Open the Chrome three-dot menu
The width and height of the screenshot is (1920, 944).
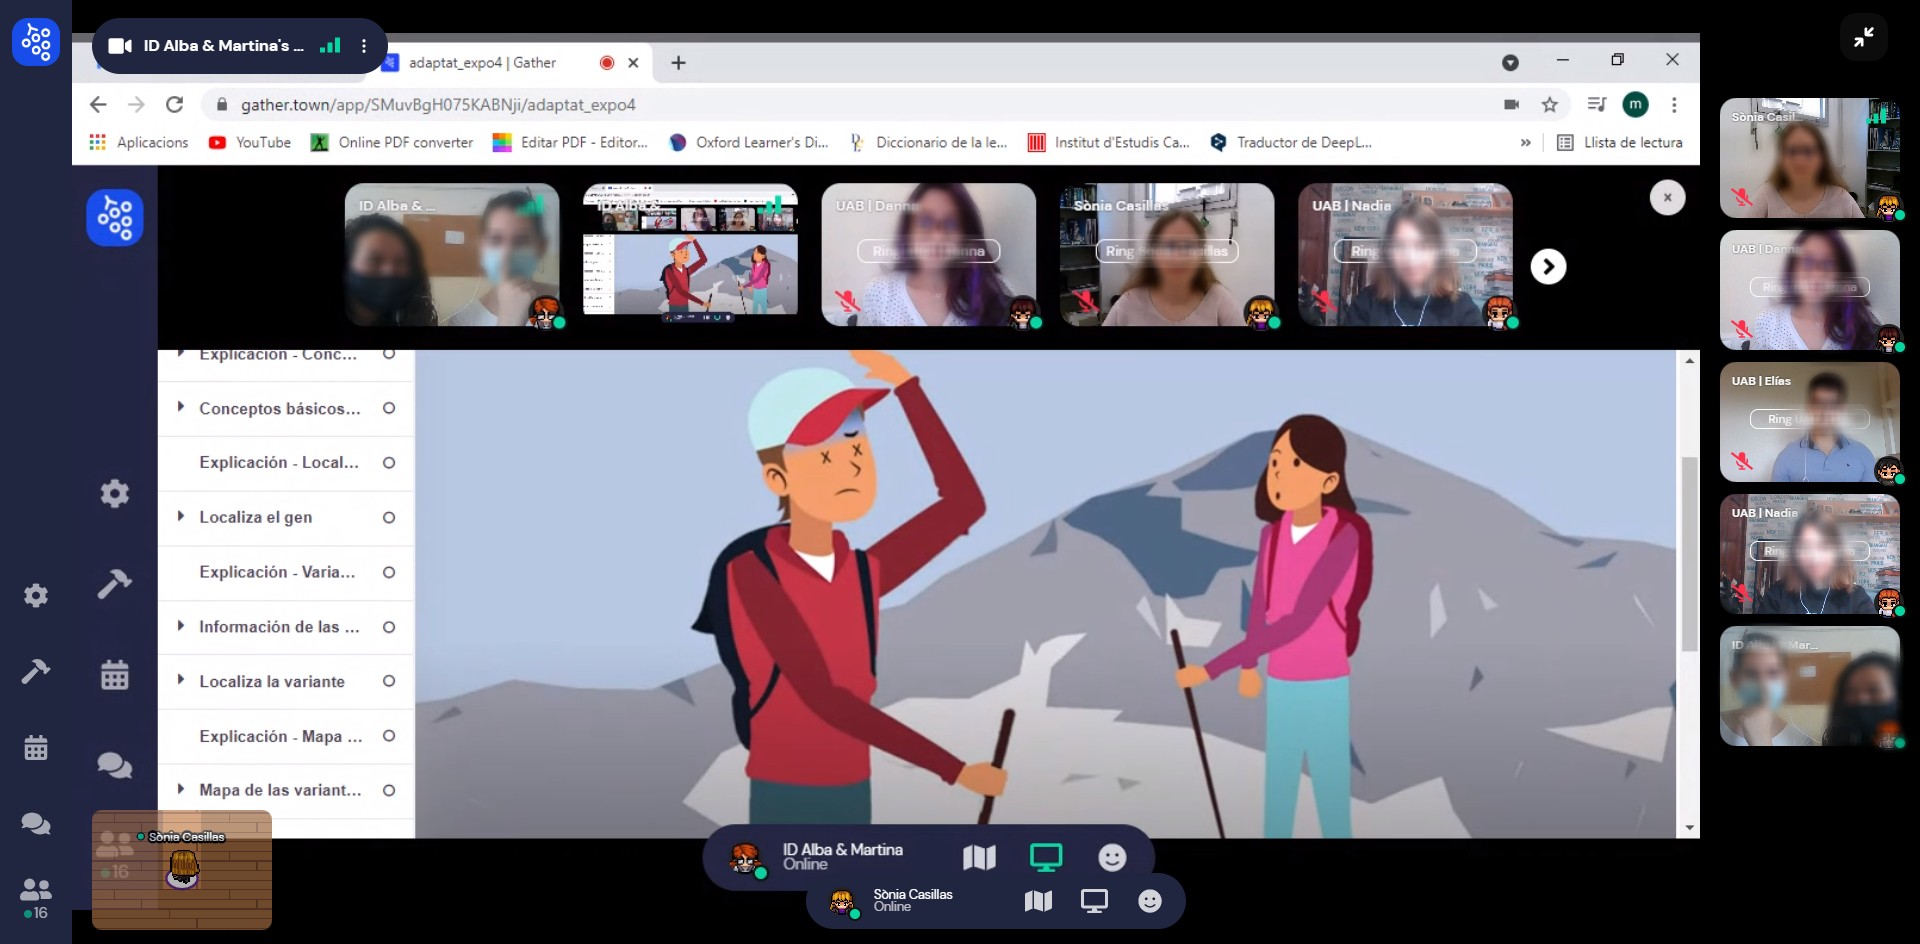[x=1674, y=104]
